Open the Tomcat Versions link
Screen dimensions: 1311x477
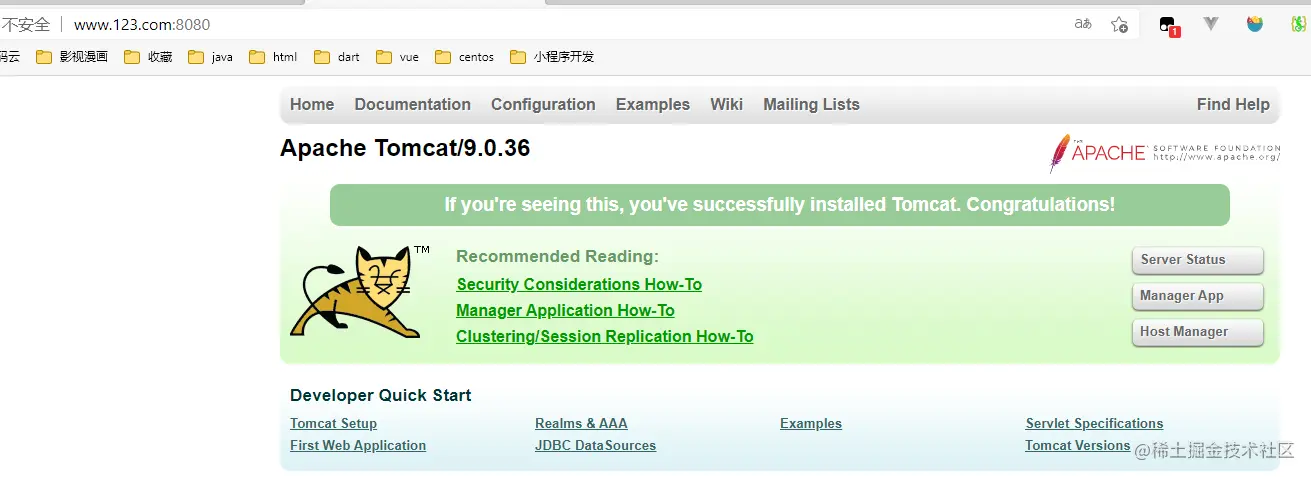coord(1078,445)
